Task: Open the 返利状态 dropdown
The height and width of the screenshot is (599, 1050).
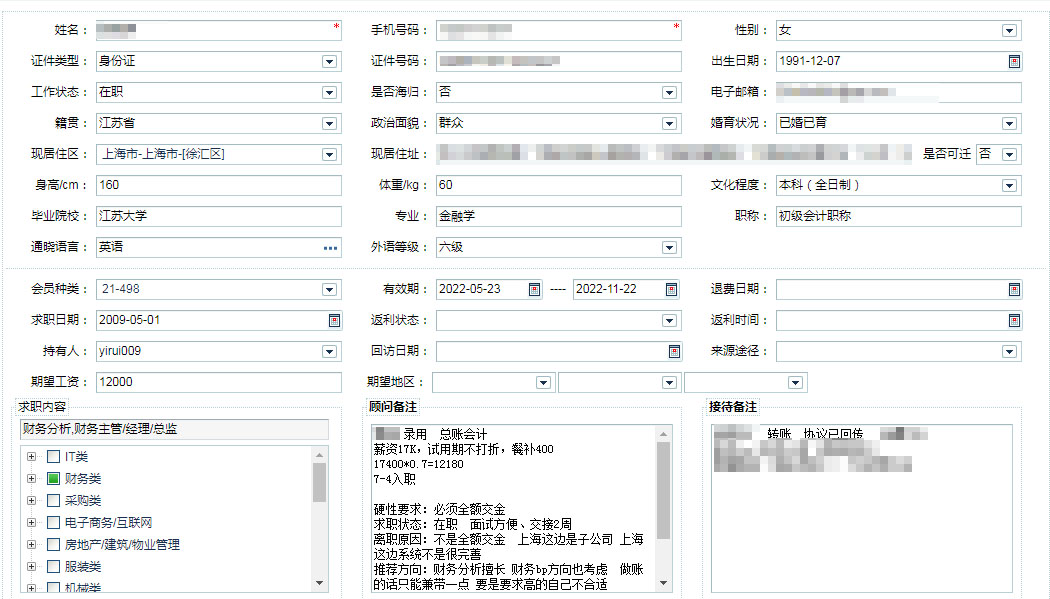Action: pos(669,321)
